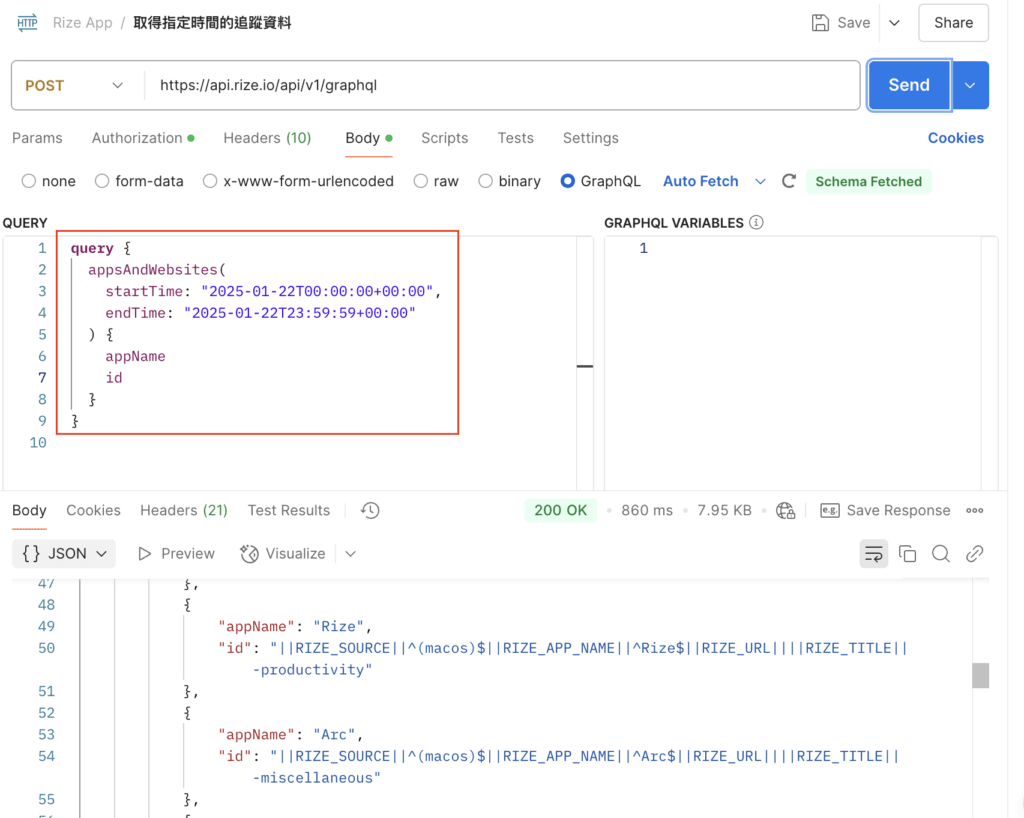Open the Headers (10) request tab

click(267, 138)
